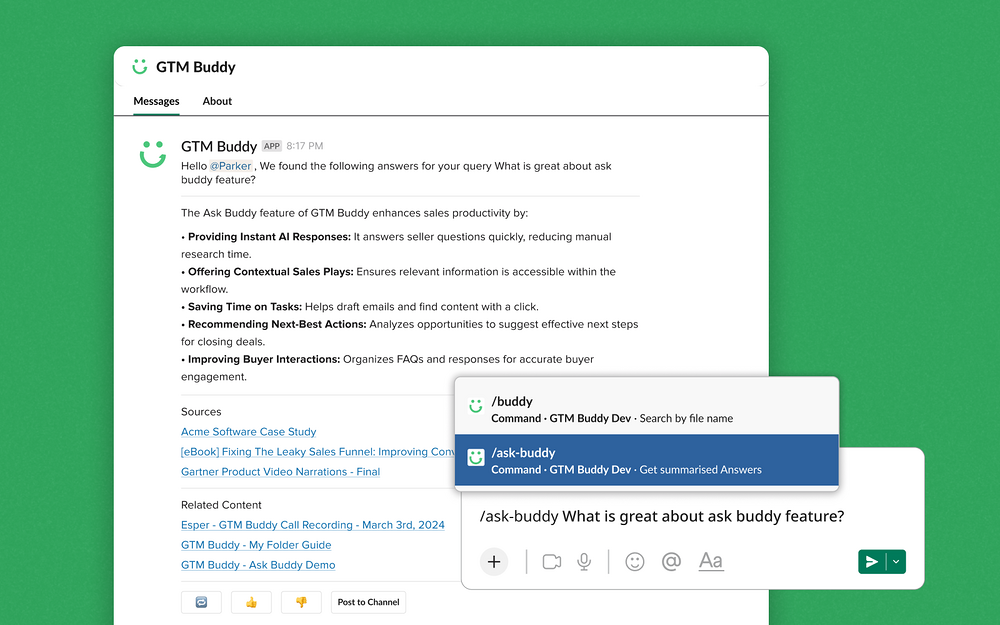1000x625 pixels.
Task: Click the microphone icon in composer
Action: [584, 562]
